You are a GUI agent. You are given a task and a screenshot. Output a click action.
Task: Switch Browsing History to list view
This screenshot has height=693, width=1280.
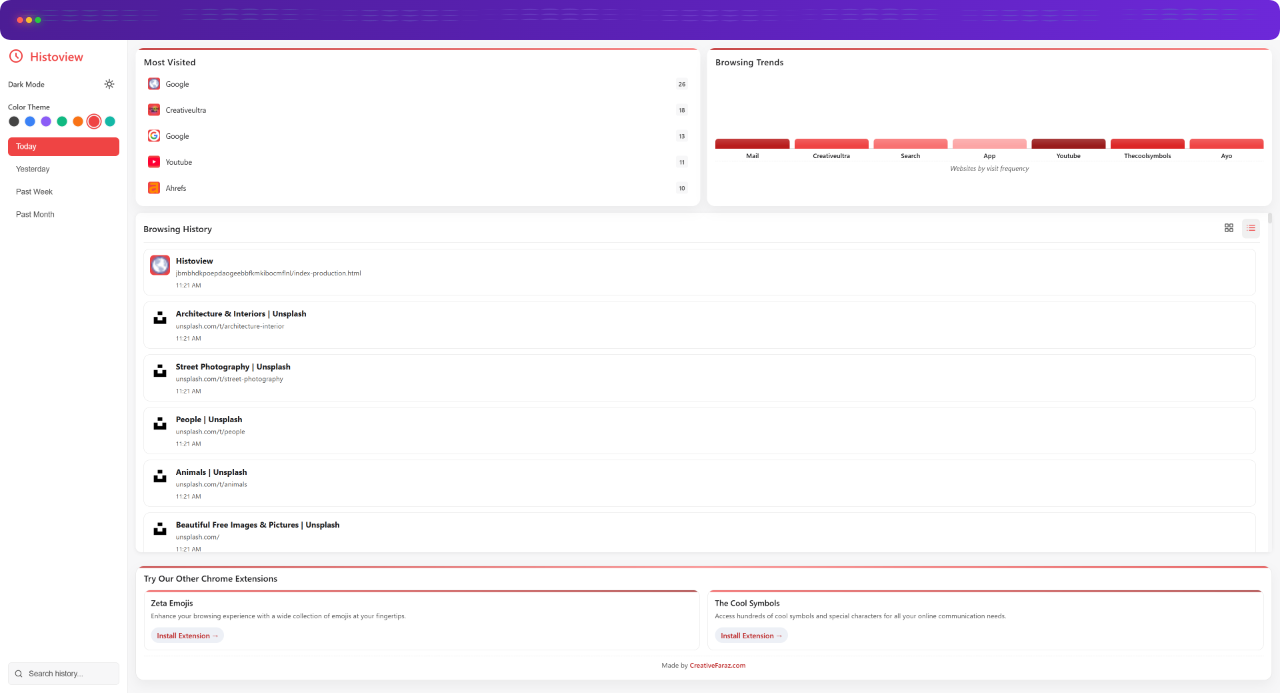(1251, 228)
